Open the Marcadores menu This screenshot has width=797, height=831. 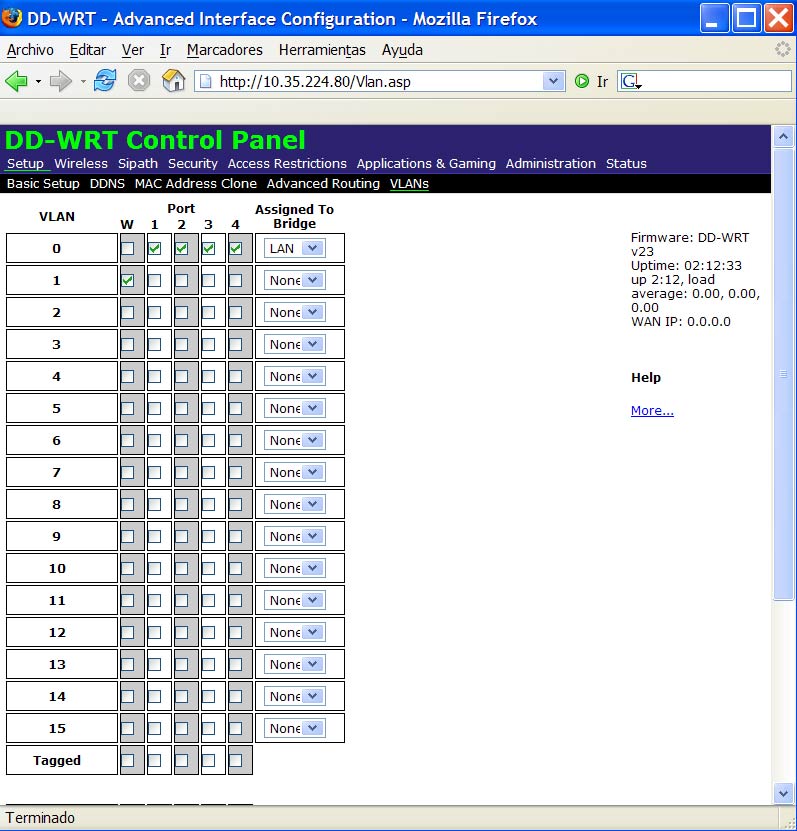(x=224, y=50)
